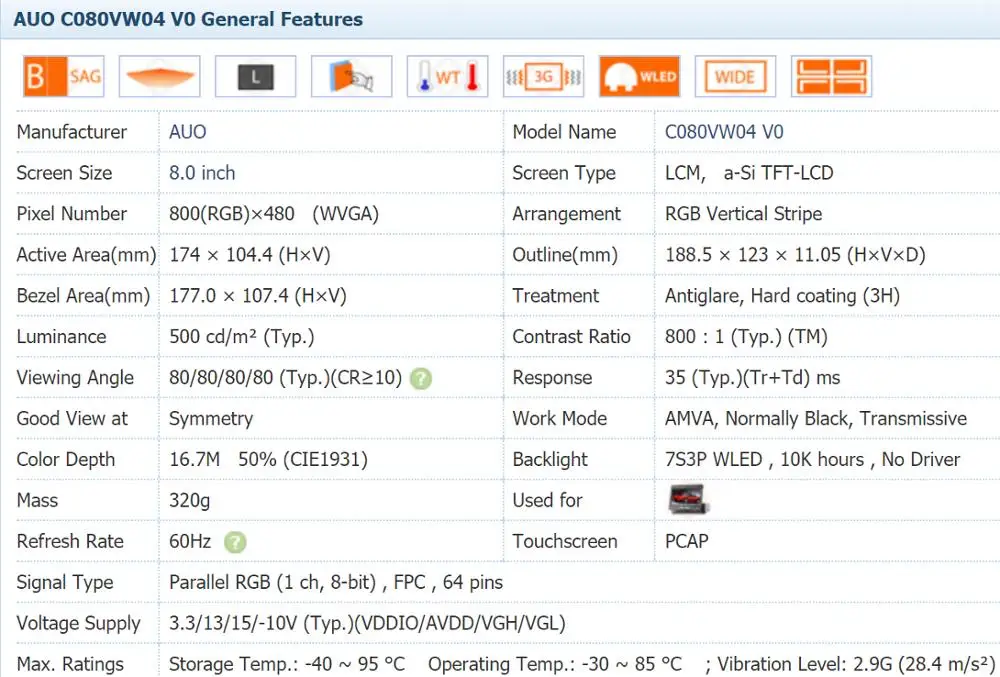Select the '320g' mass value
Viewport: 1000px width, 677px height.
189,500
